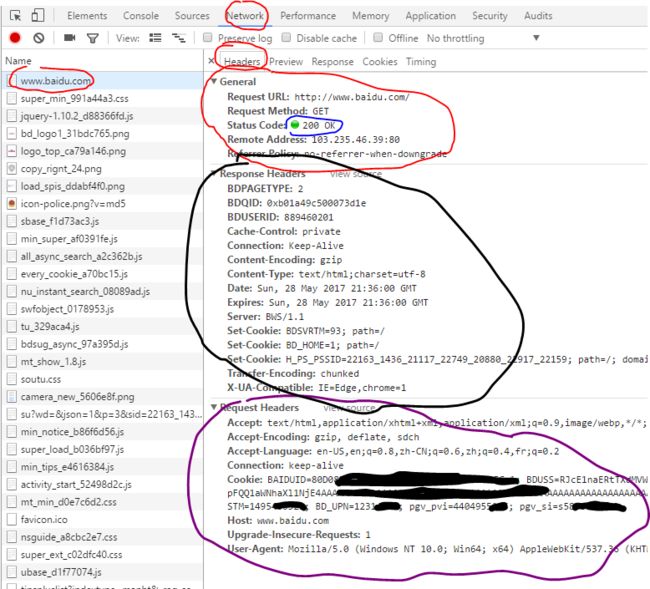Select request swfobject_0178953.js
Screen dimensions: 650x589
coord(102,309)
